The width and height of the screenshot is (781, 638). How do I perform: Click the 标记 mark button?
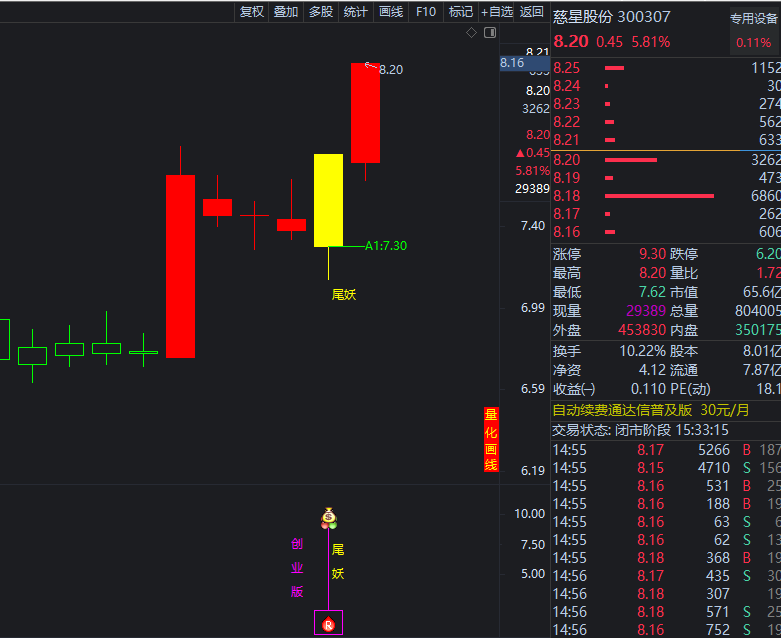pyautogui.click(x=461, y=11)
